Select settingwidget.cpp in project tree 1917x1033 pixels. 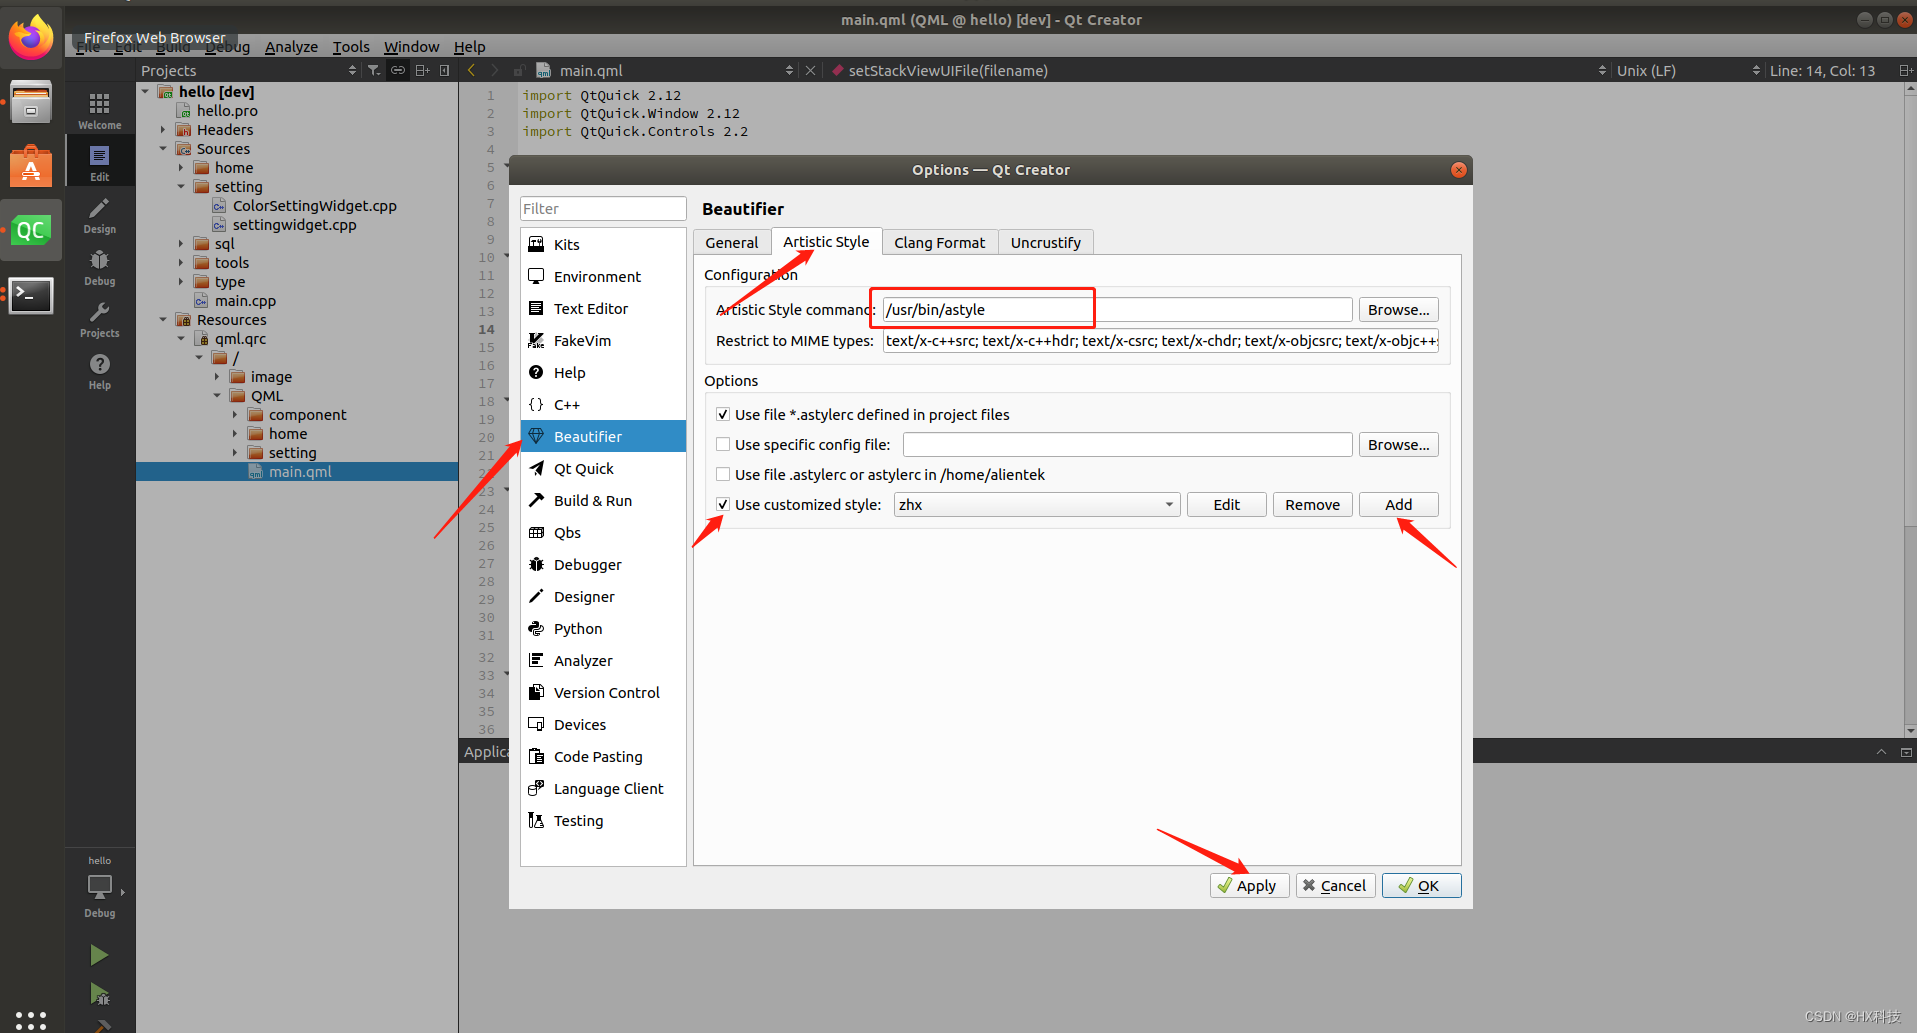[x=294, y=224]
